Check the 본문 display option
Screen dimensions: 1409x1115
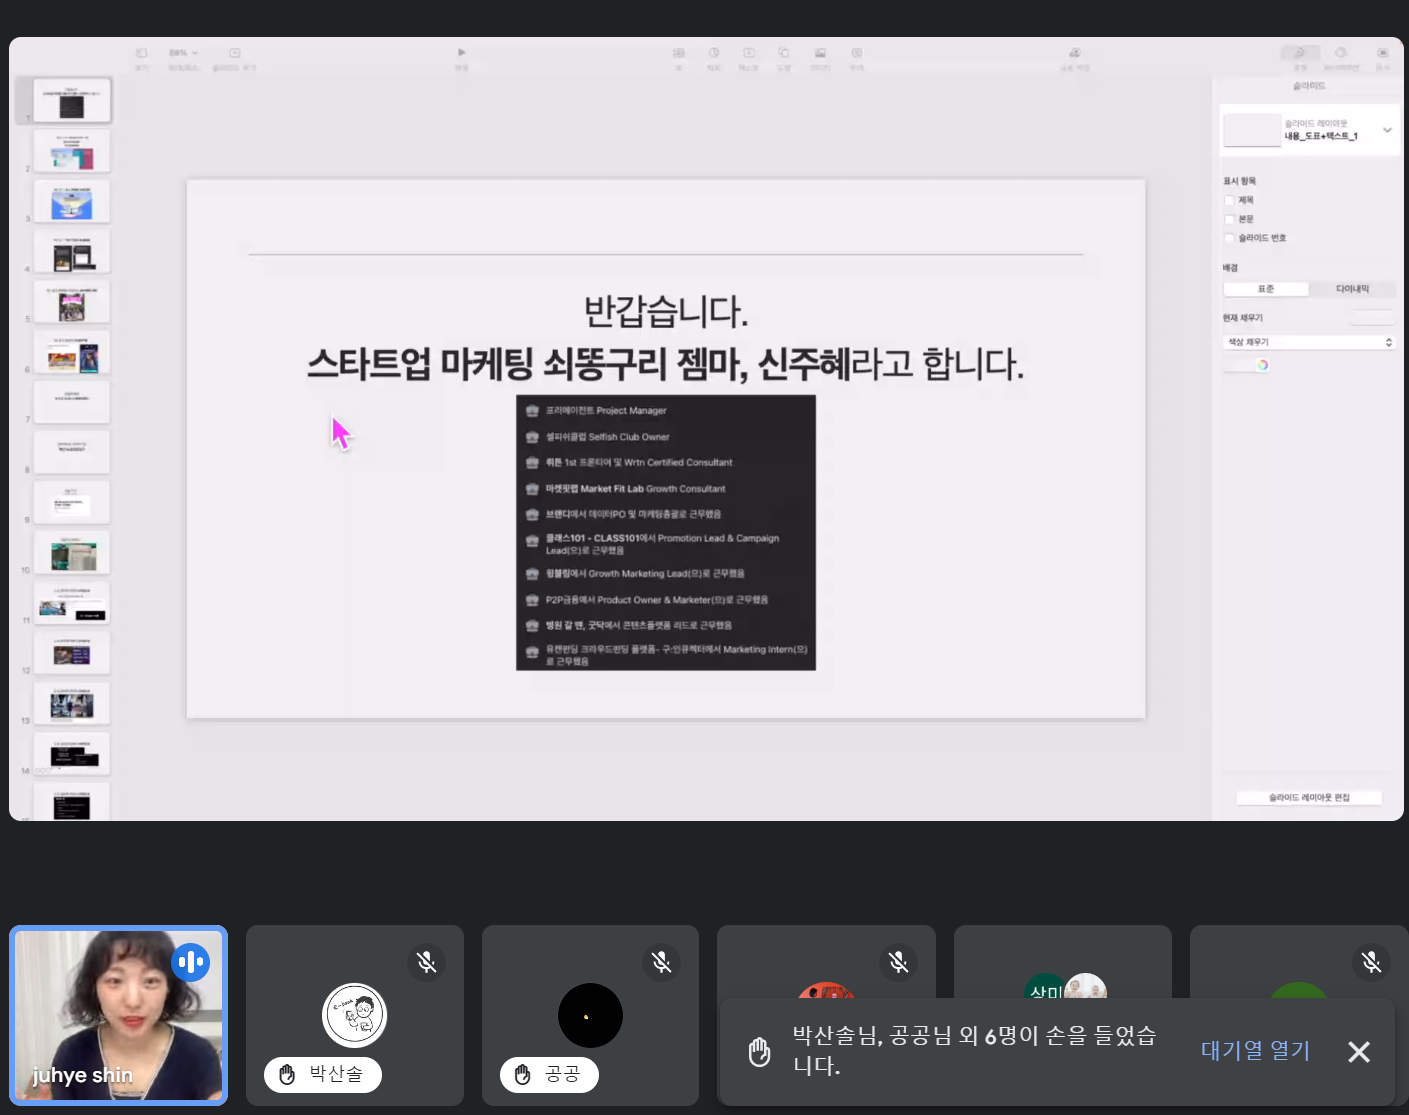point(1229,219)
